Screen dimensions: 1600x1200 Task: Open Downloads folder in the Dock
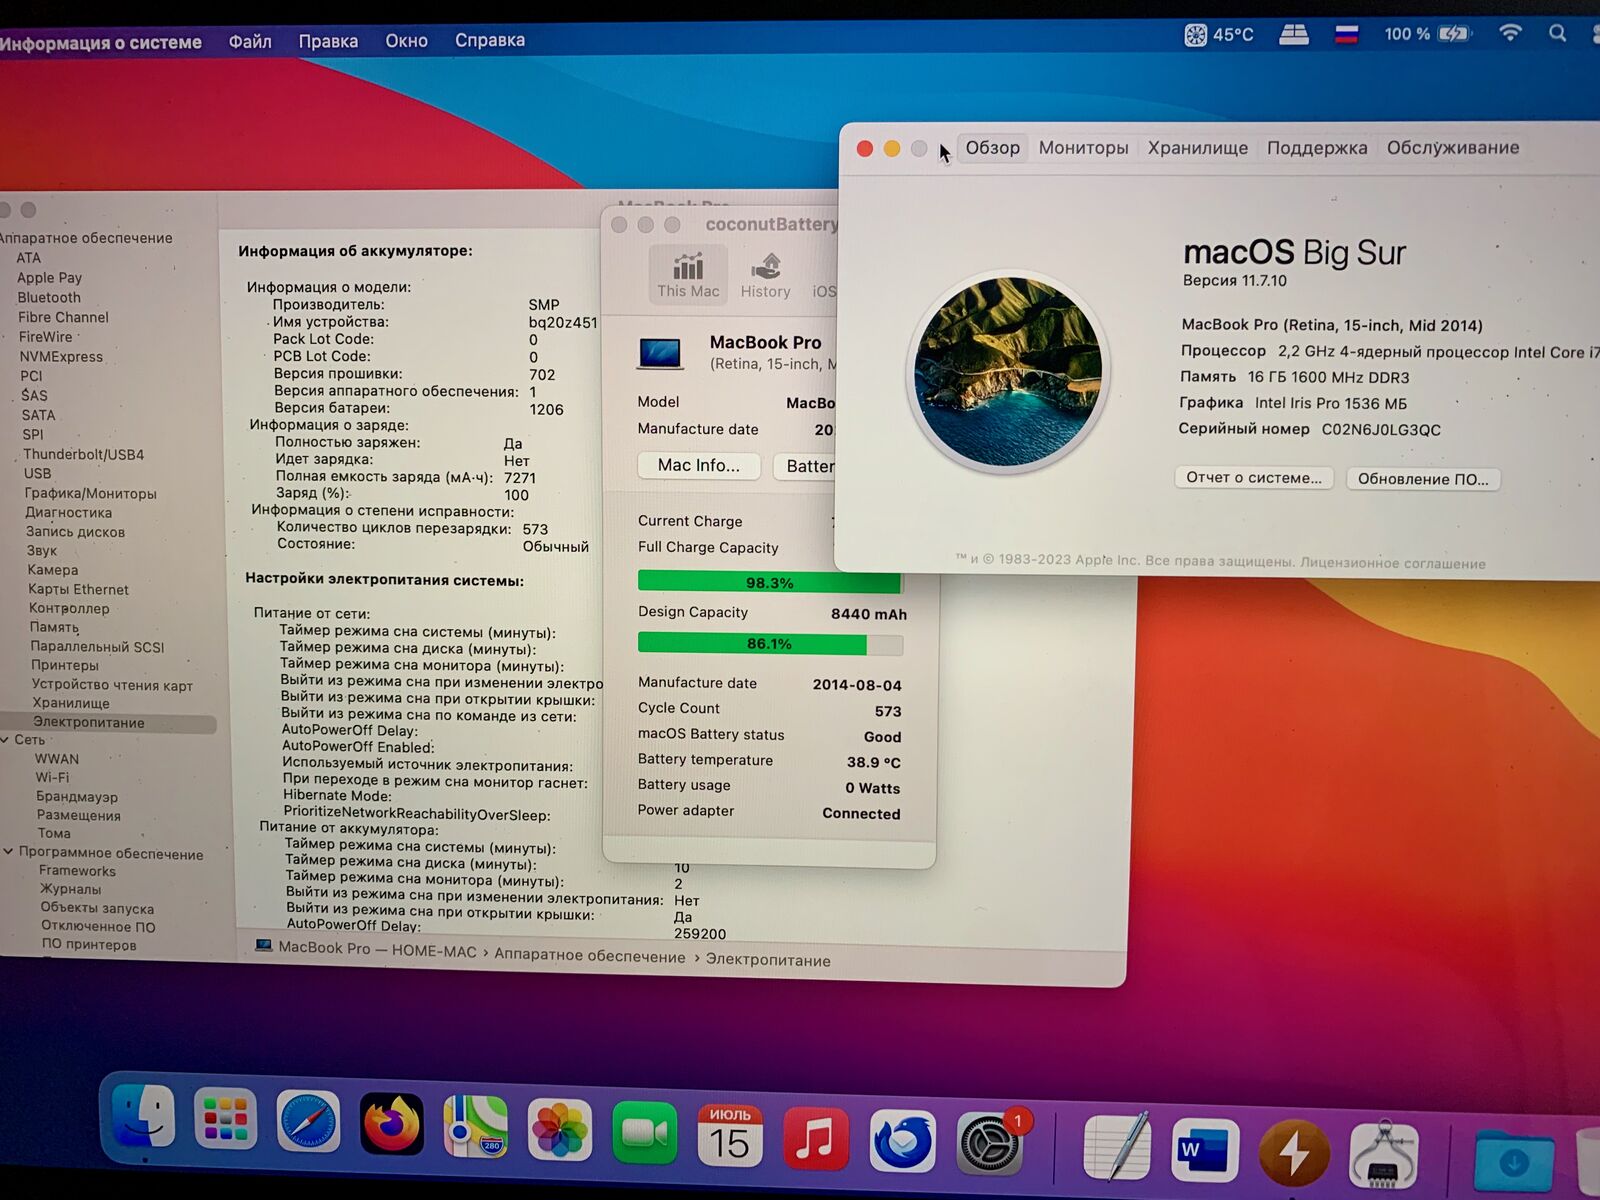[1514, 1160]
